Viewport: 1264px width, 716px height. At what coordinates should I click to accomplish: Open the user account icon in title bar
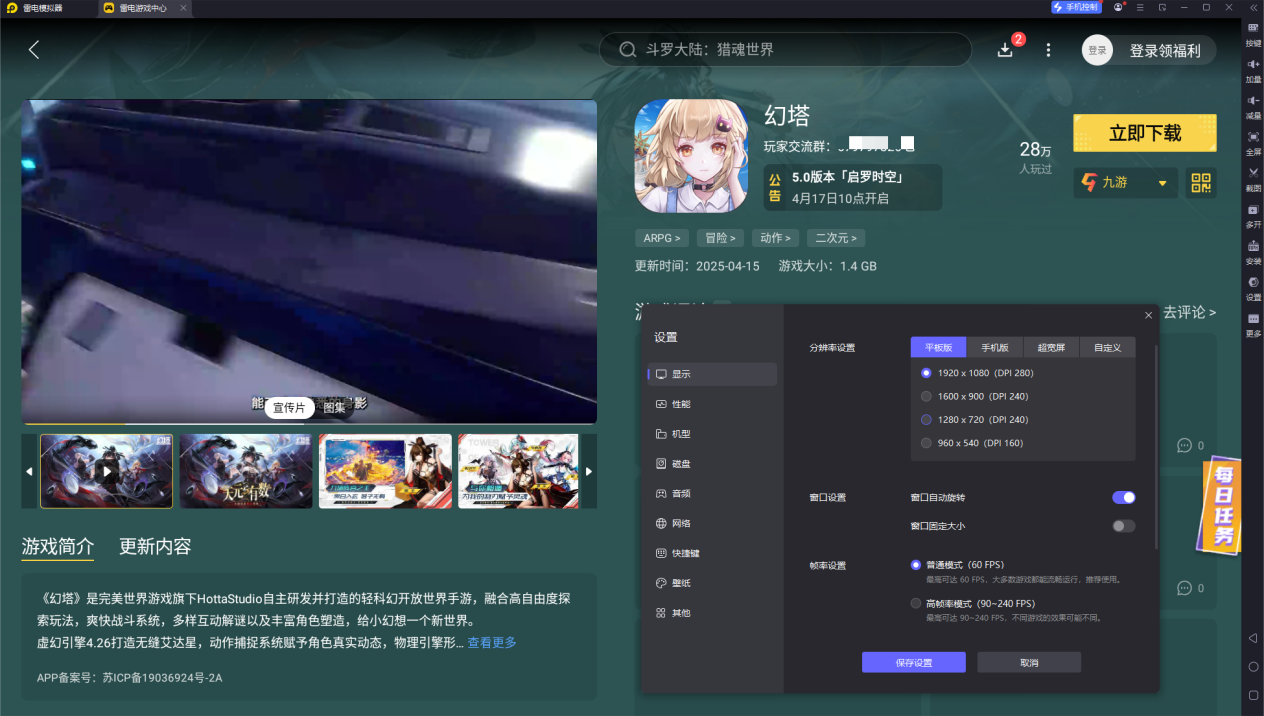(x=1119, y=7)
